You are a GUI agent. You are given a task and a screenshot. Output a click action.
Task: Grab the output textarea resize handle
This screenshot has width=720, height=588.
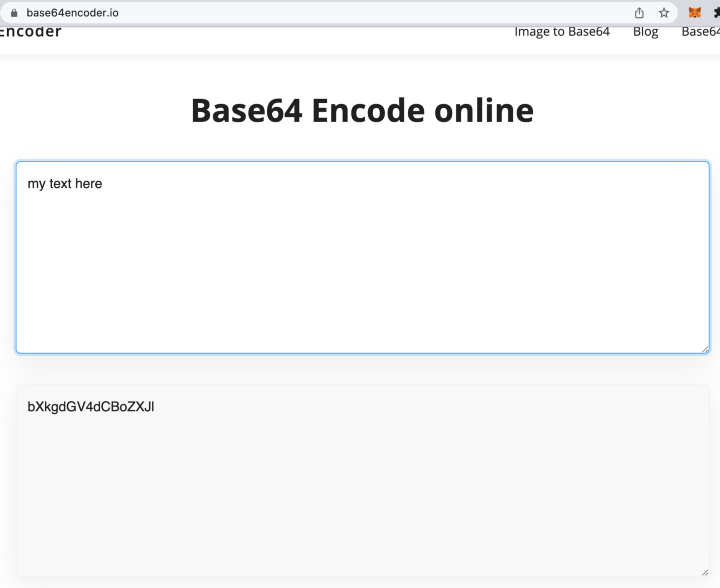tap(705, 572)
